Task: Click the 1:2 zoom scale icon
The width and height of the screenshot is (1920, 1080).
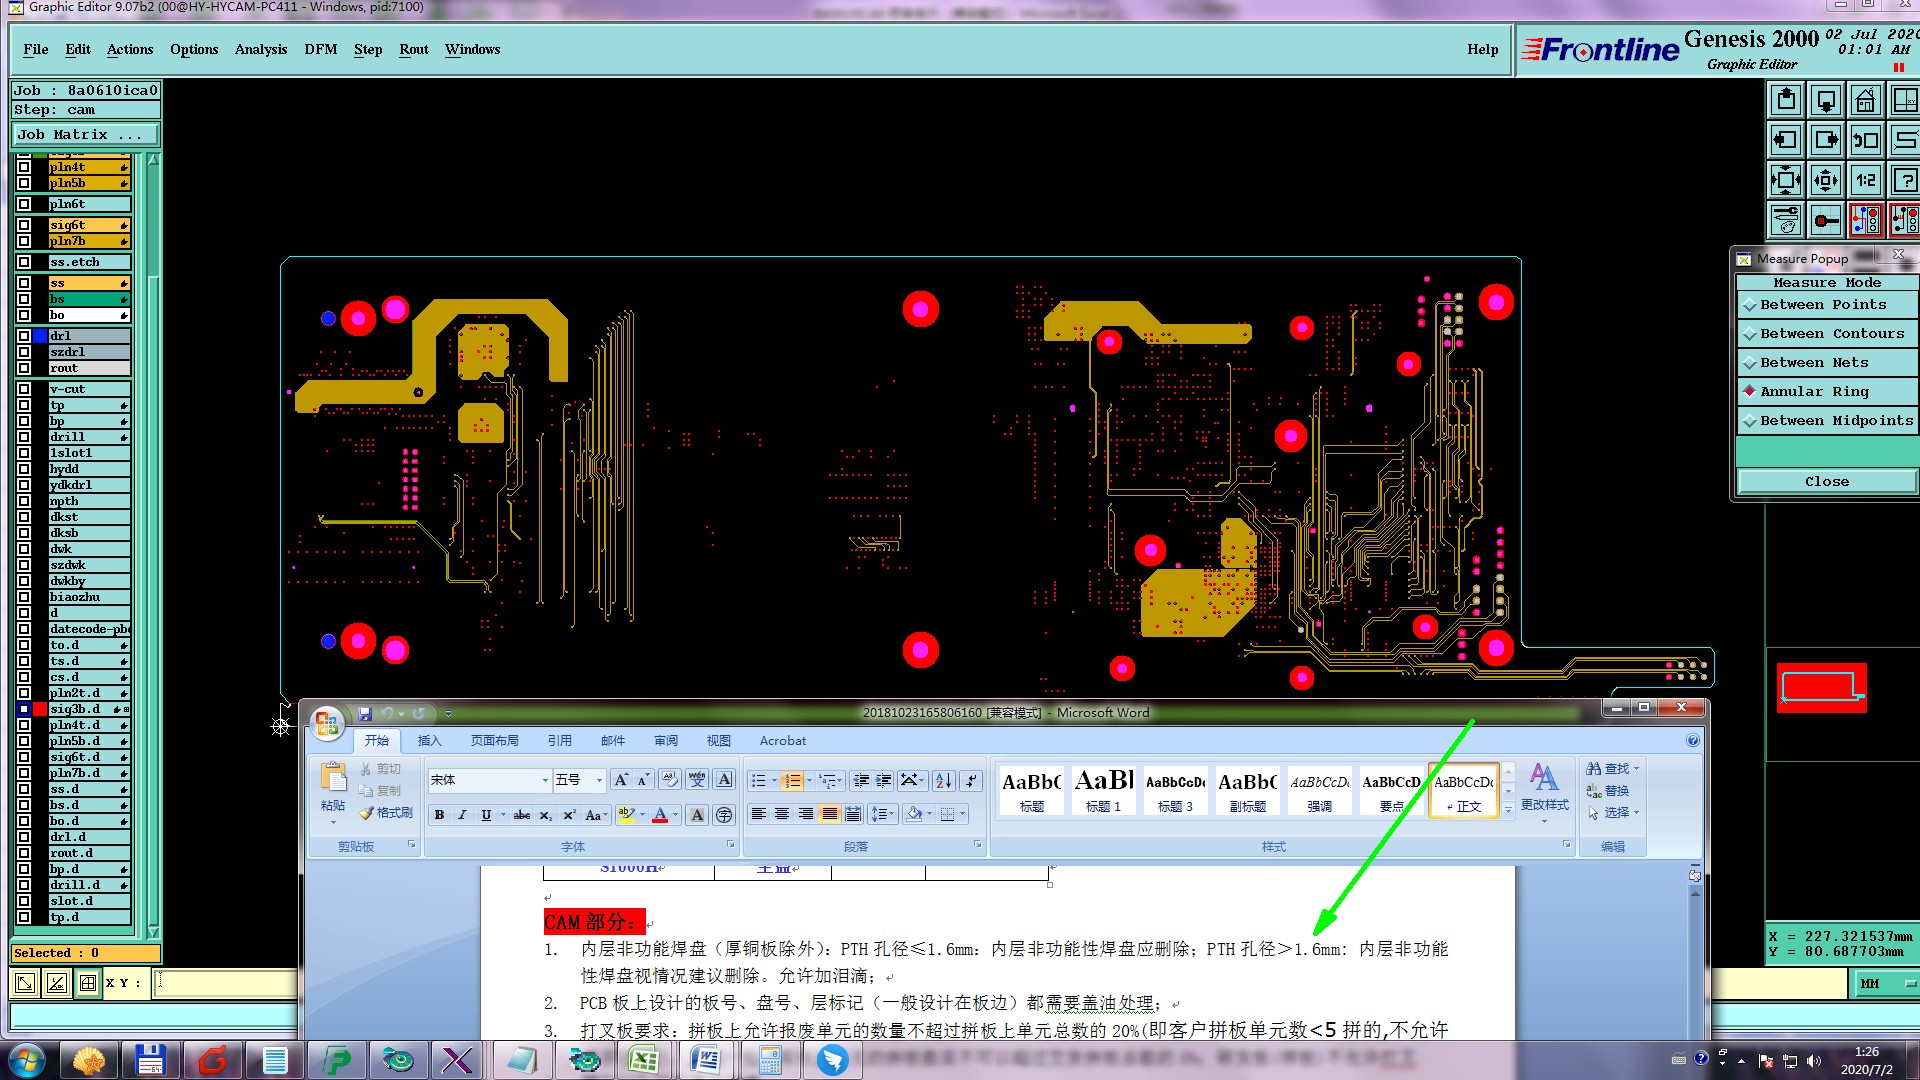Action: pos(1865,181)
